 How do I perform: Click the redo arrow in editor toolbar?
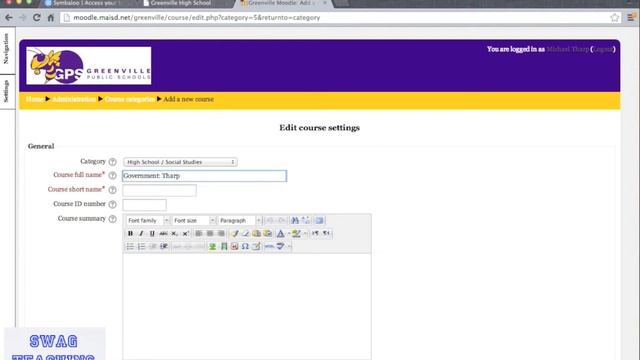pos(281,220)
